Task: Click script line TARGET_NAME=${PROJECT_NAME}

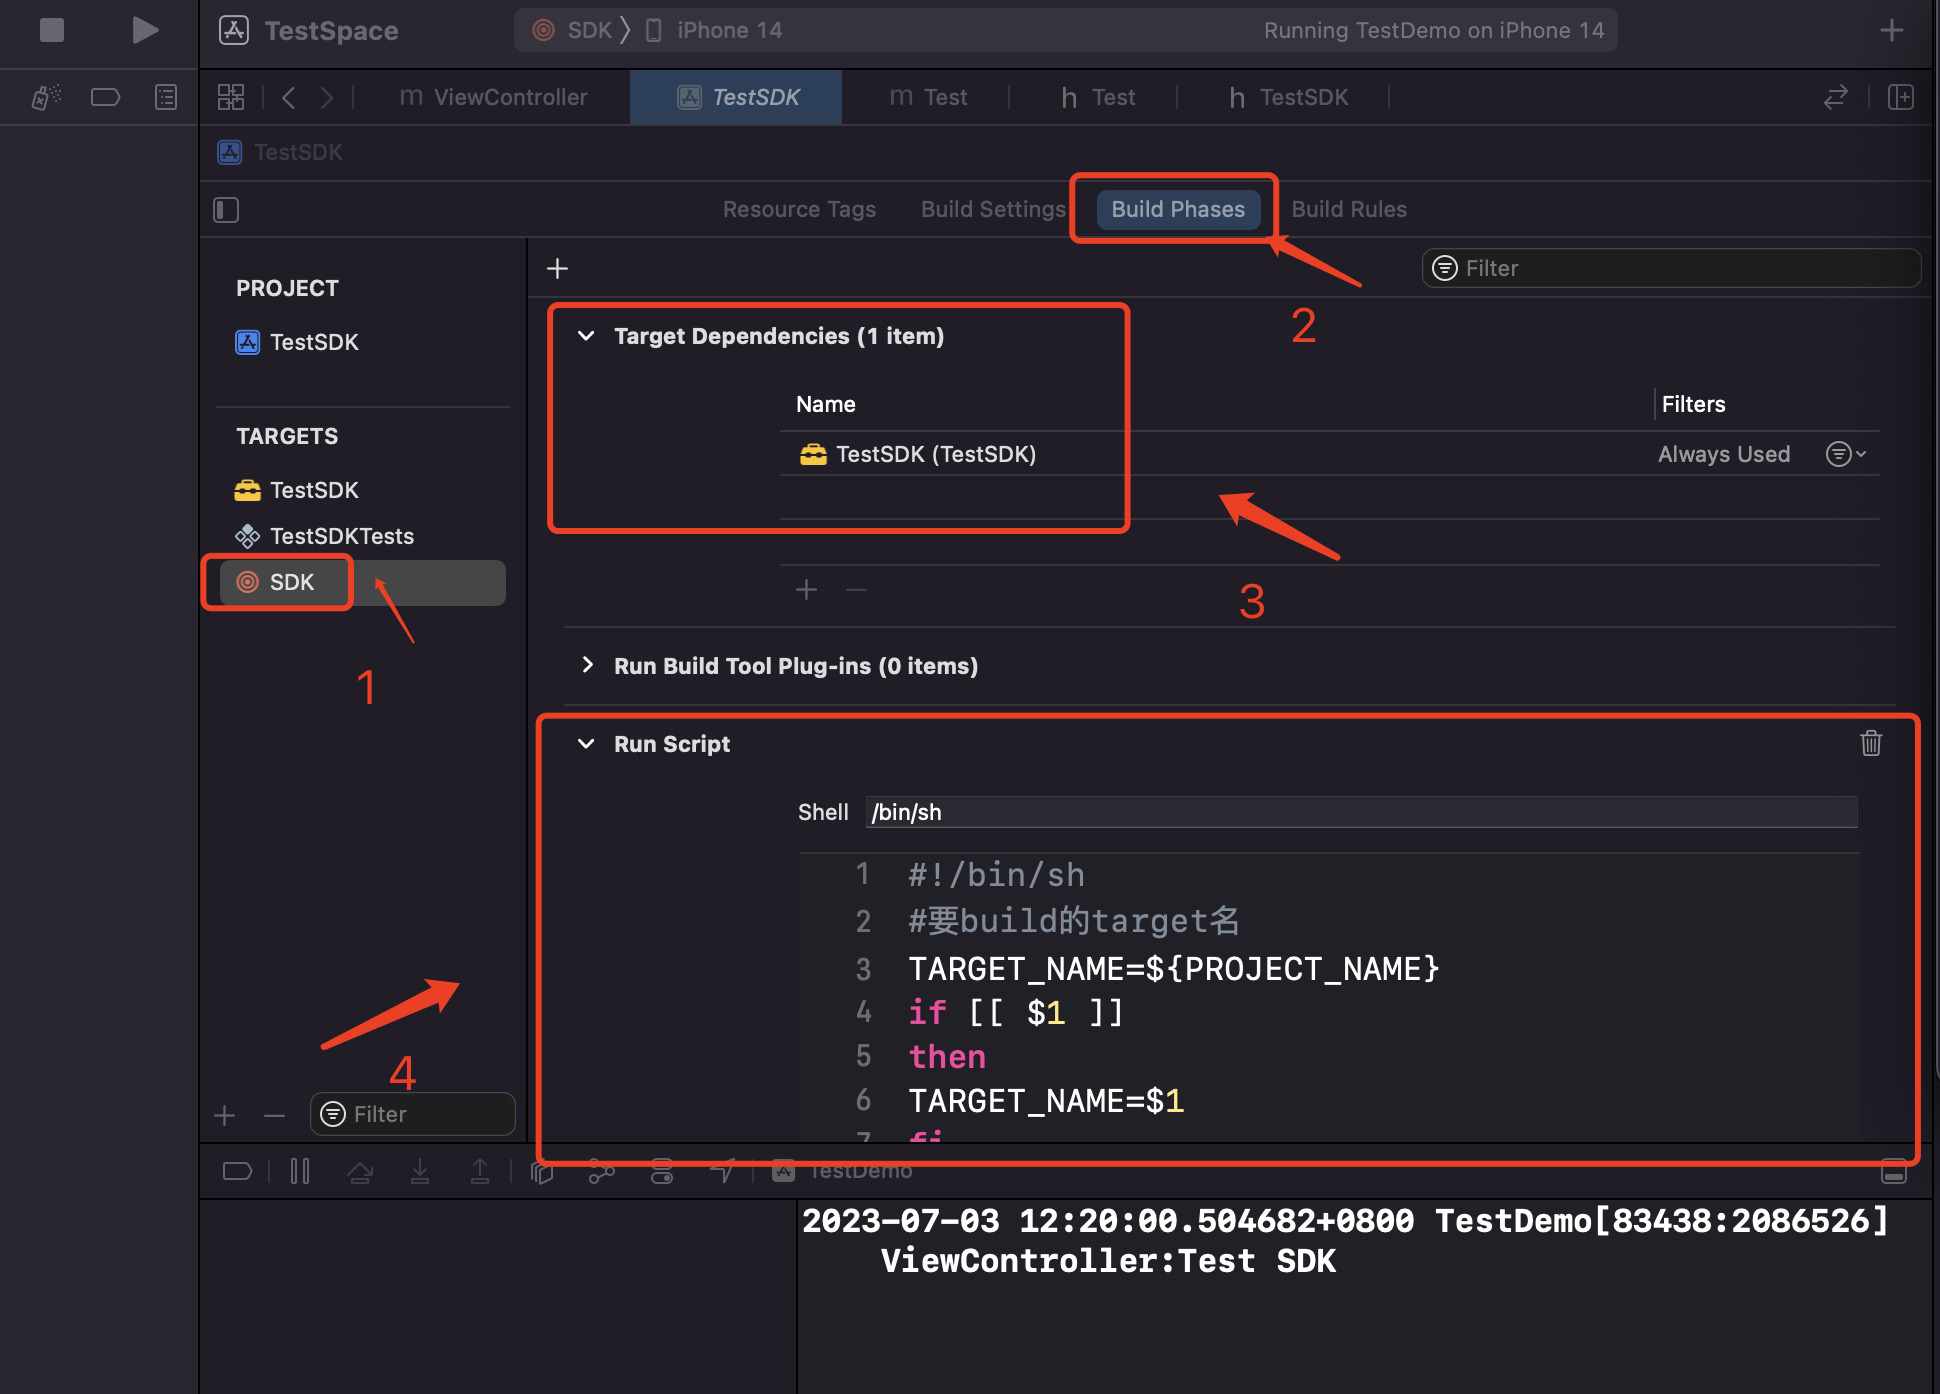Action: click(1173, 968)
